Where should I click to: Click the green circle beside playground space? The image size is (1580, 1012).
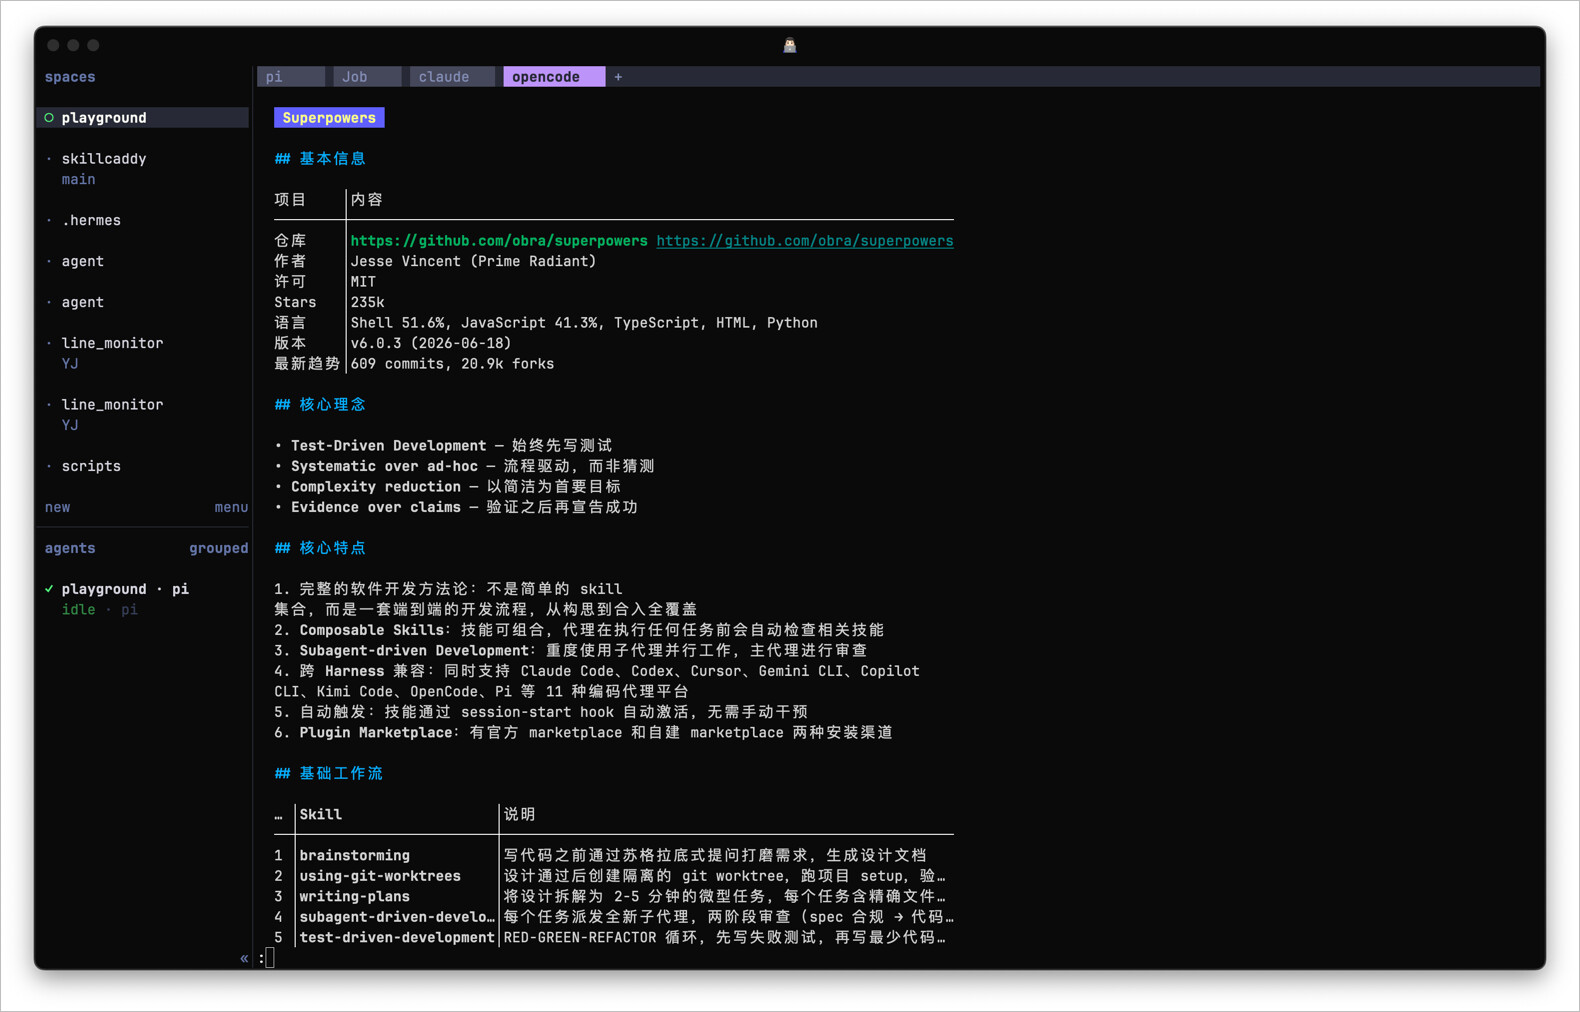pyautogui.click(x=49, y=118)
